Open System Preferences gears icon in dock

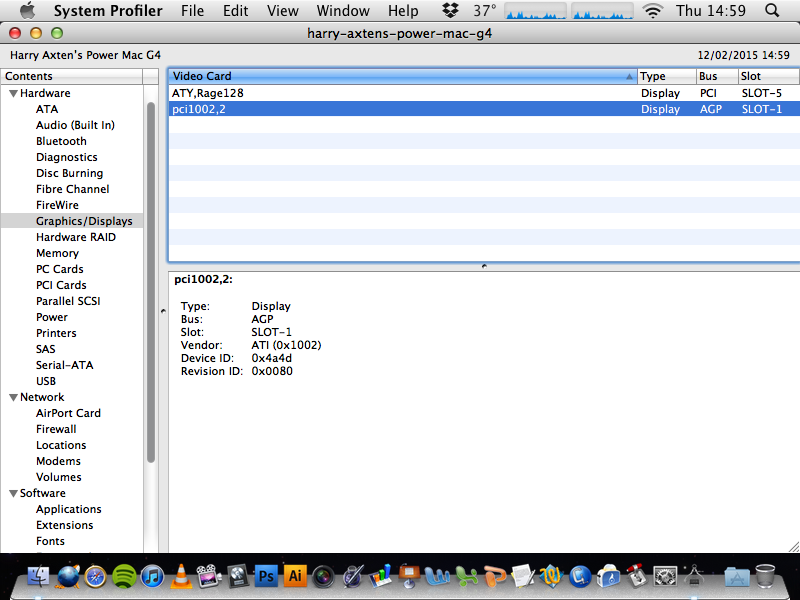point(665,577)
